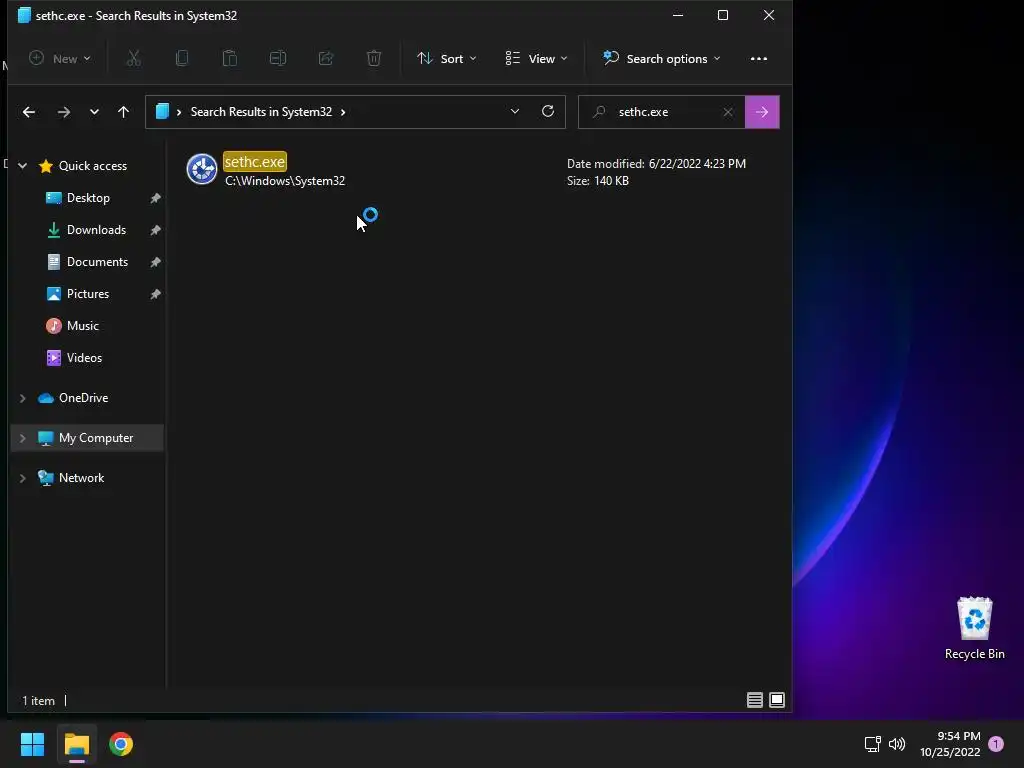Screen dimensions: 1024x768
Task: Click File Explorer in taskbar
Action: [x=76, y=744]
